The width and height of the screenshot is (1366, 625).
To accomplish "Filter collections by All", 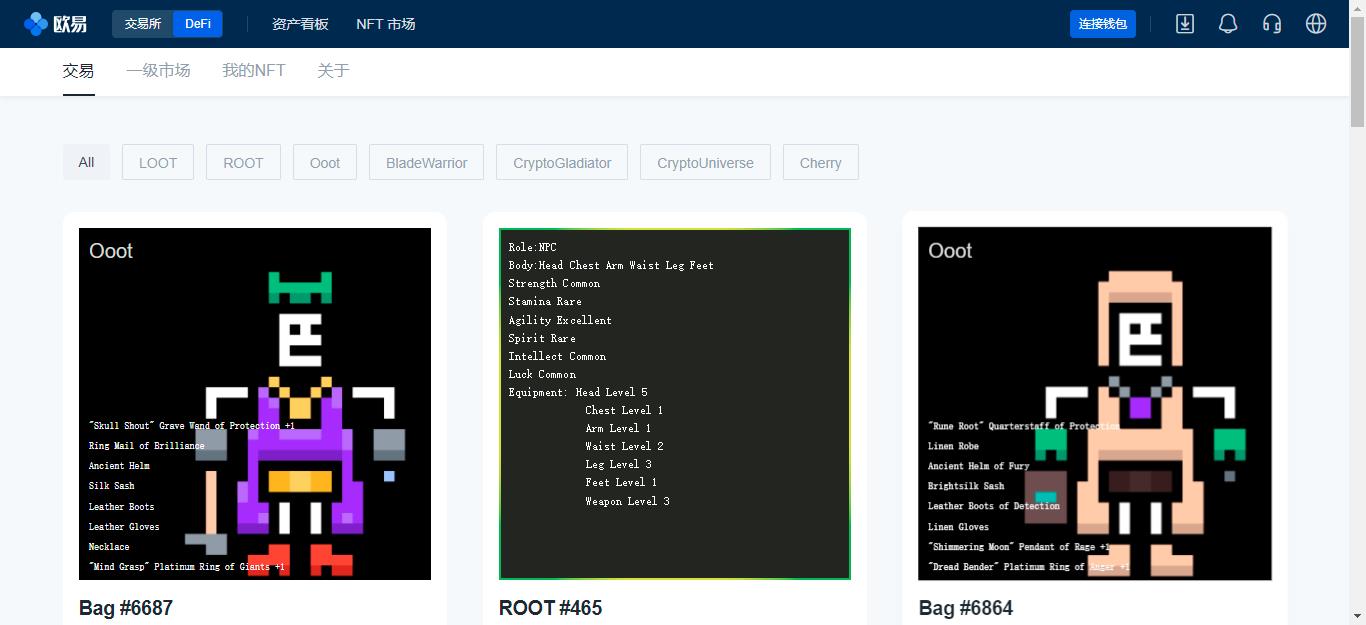I will pos(87,162).
